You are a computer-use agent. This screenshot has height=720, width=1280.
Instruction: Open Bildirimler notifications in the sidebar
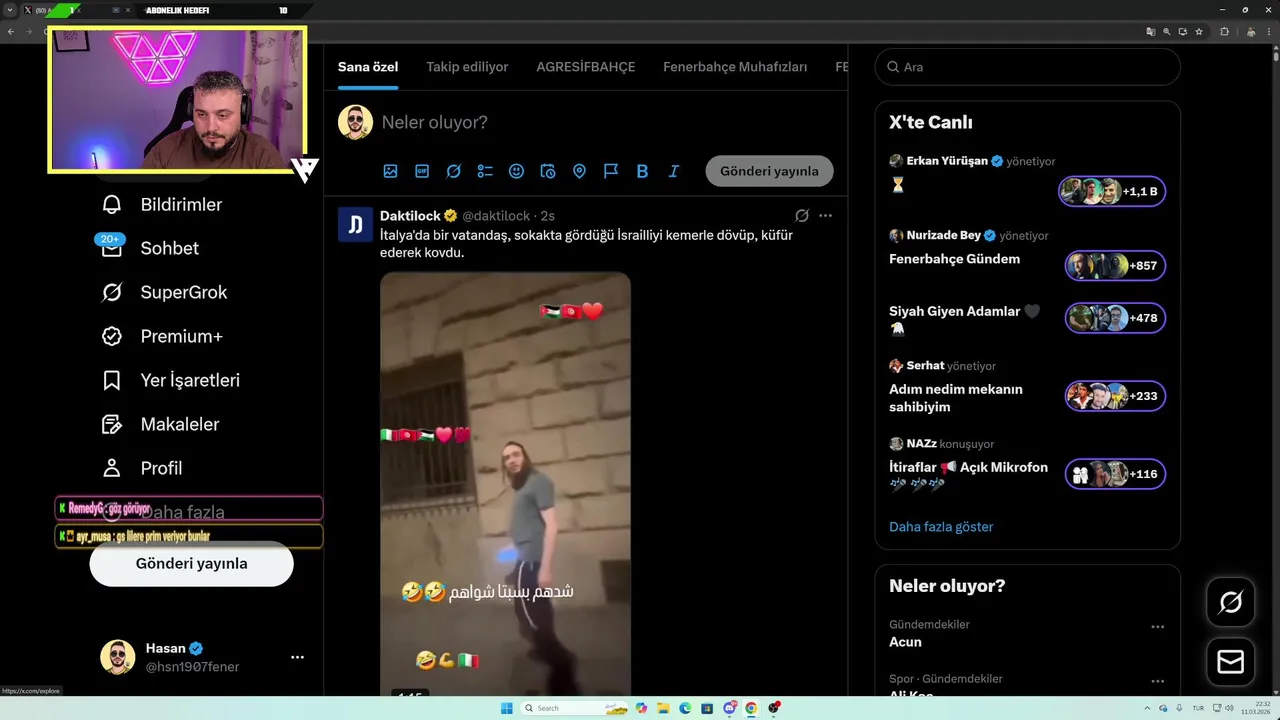coord(162,205)
